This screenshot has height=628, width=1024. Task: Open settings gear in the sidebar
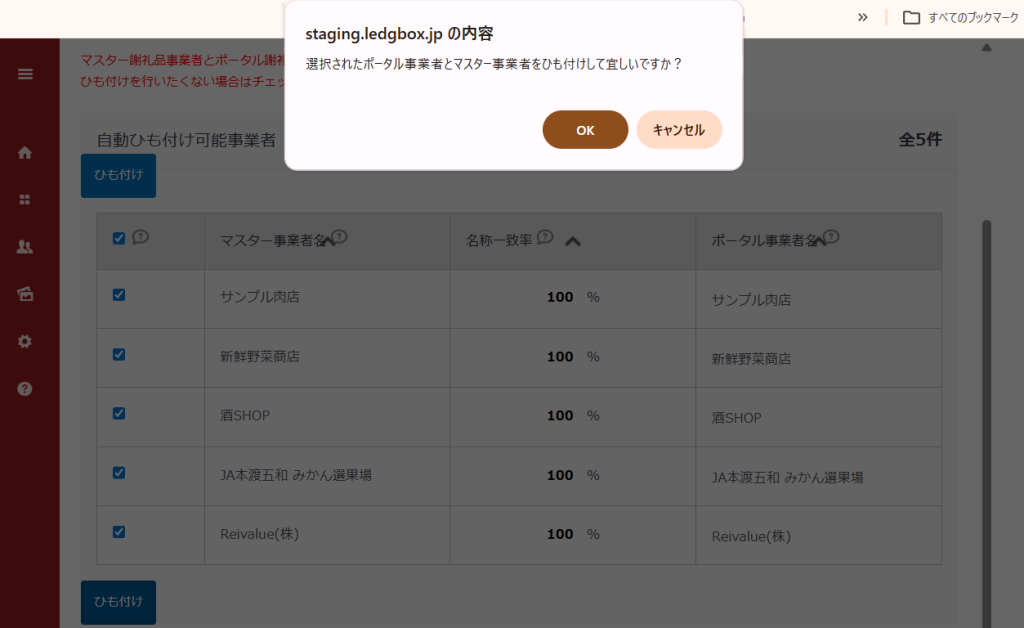[x=25, y=341]
